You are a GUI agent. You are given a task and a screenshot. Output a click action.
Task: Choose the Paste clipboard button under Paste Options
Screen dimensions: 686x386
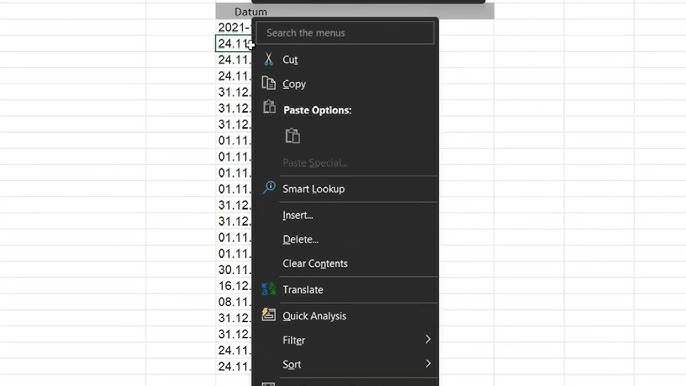(293, 136)
